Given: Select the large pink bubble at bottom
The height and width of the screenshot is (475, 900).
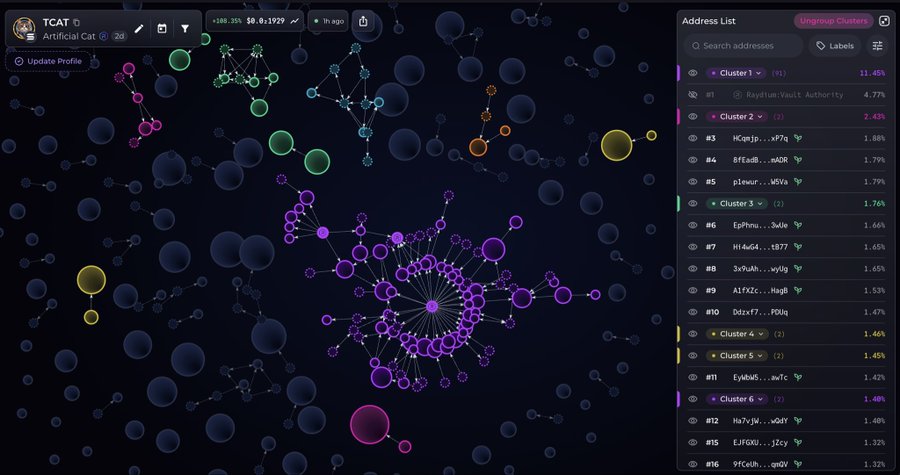Looking at the screenshot, I should point(370,425).
